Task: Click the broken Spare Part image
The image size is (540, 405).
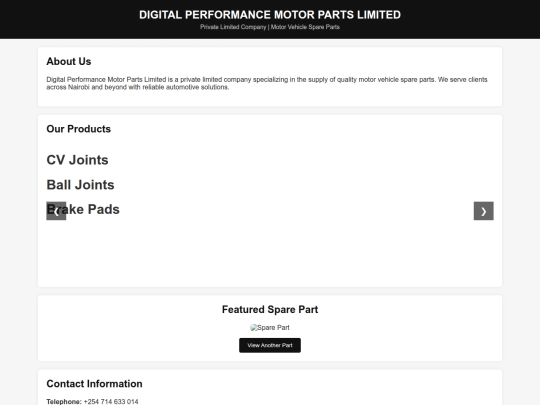Action: (x=270, y=328)
